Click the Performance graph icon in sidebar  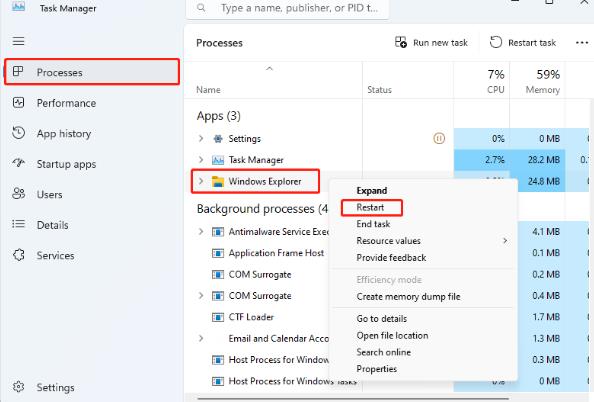pyautogui.click(x=18, y=102)
